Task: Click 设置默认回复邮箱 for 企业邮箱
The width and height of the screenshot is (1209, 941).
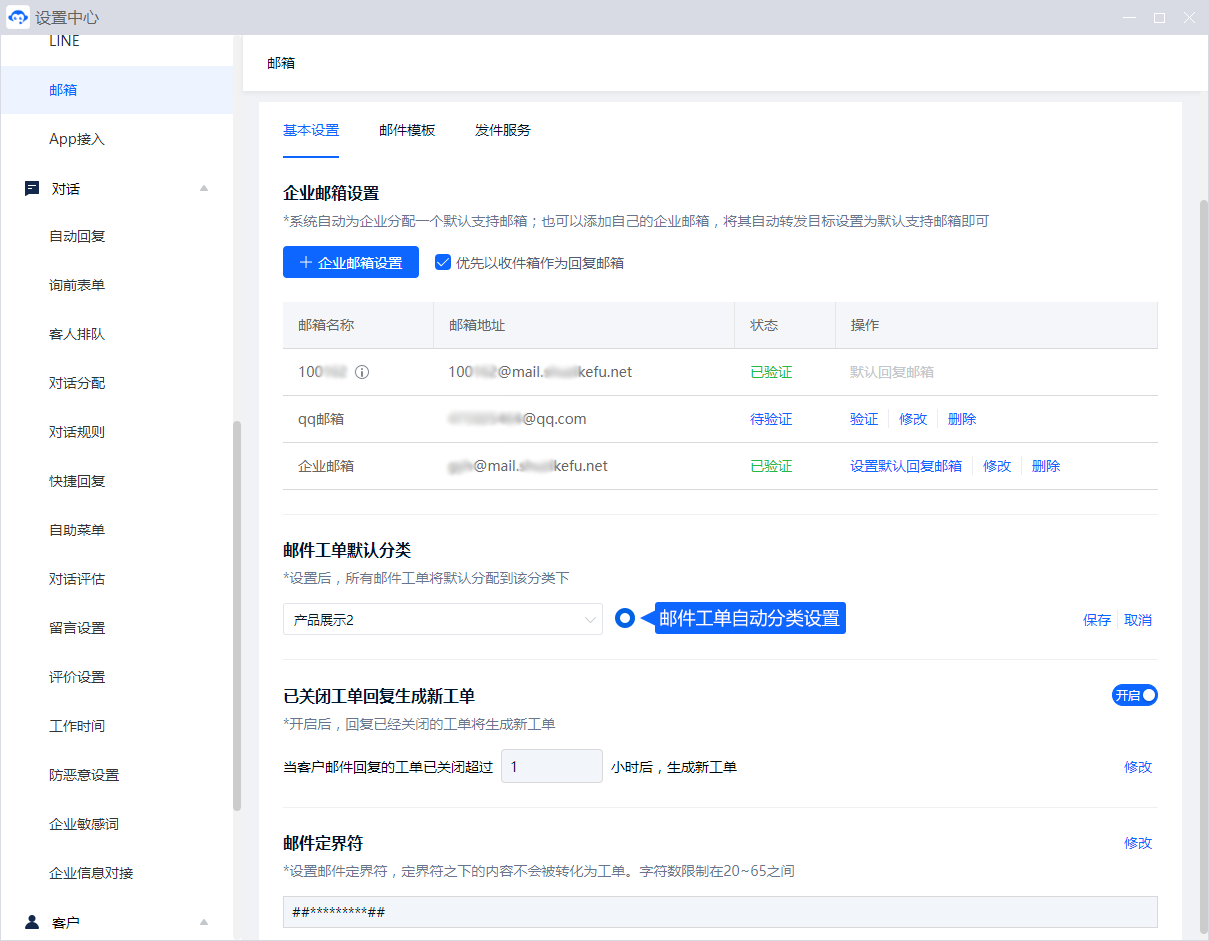Action: [906, 467]
